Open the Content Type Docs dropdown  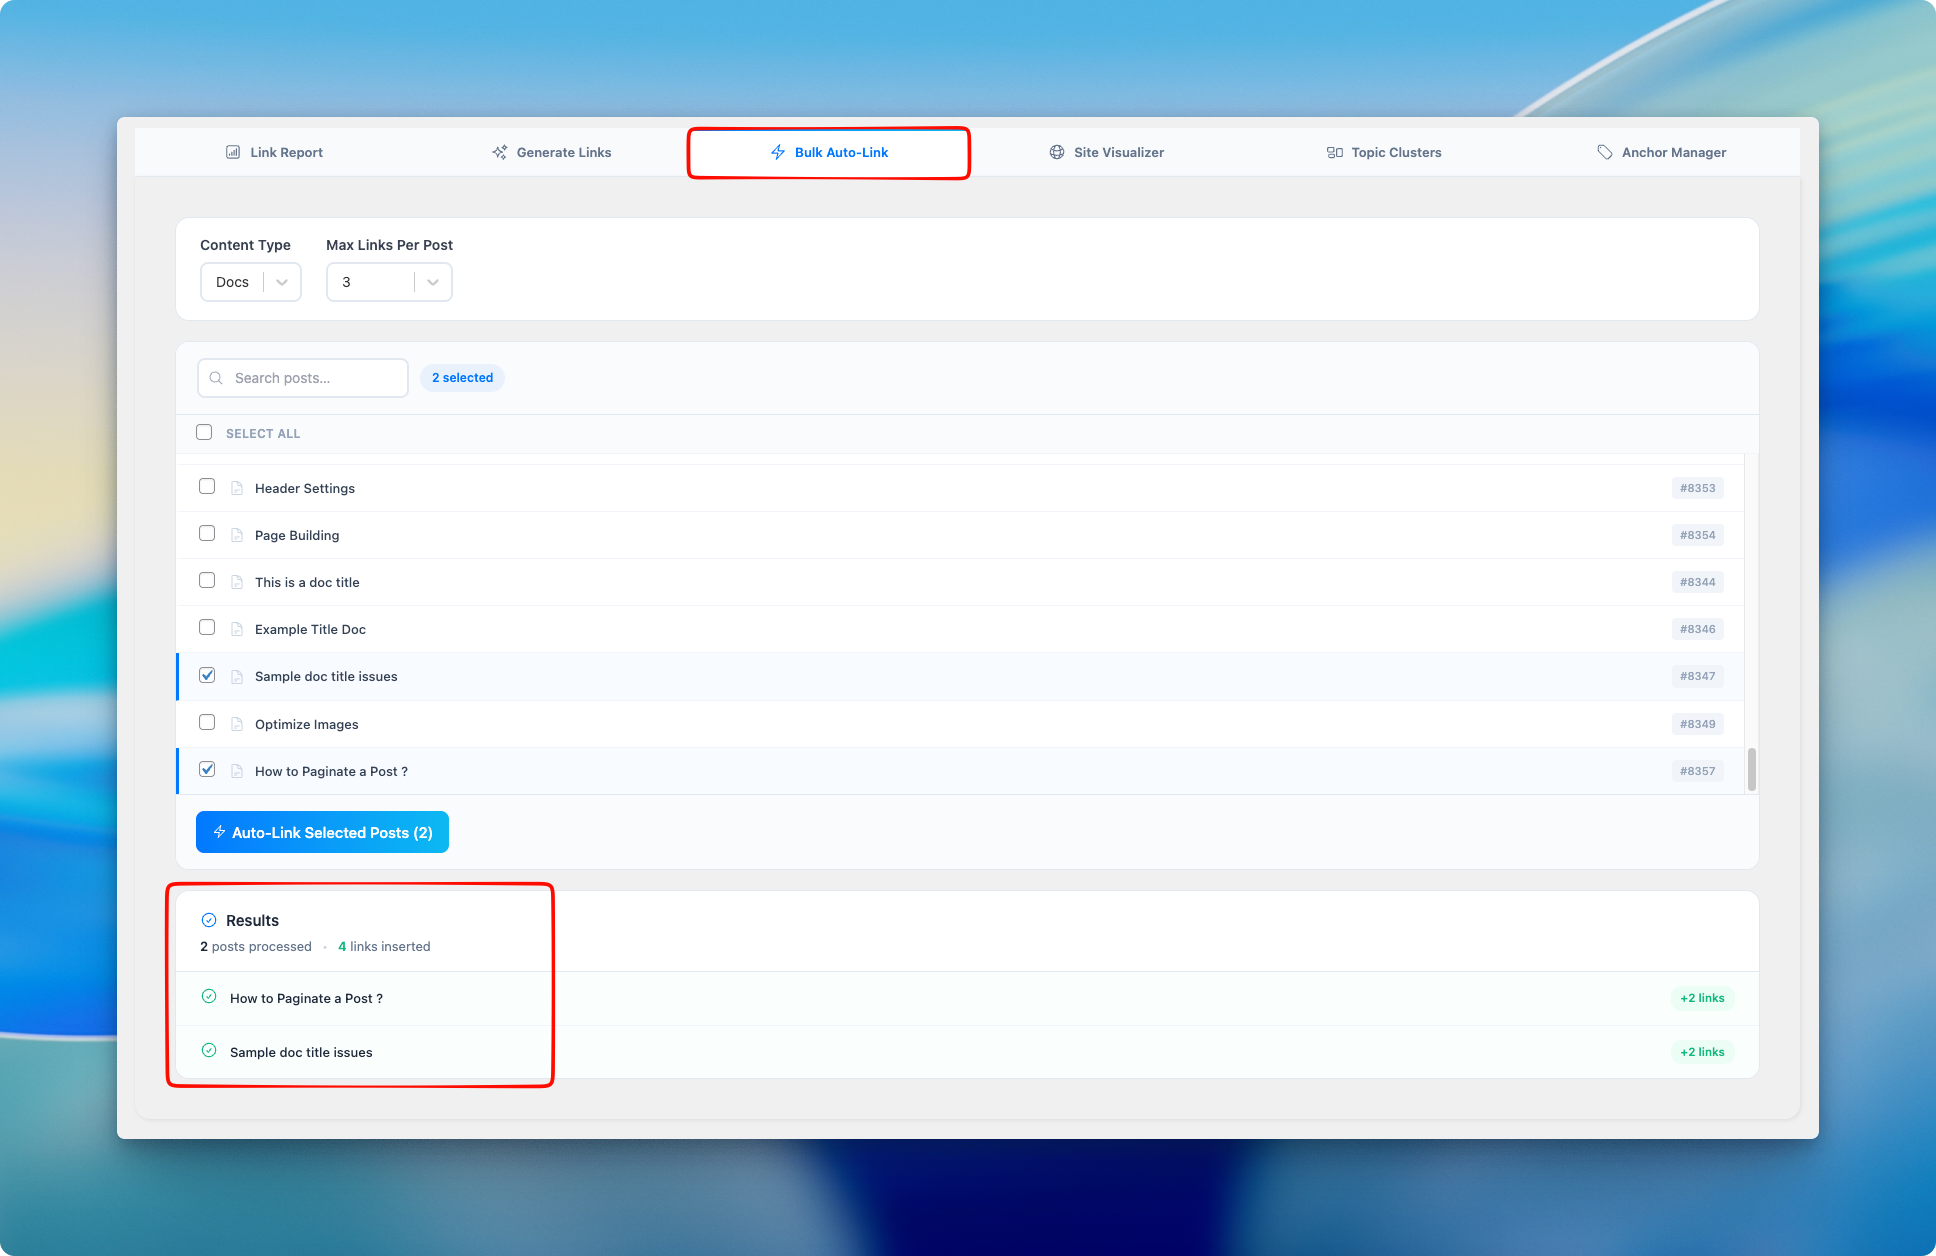(250, 282)
